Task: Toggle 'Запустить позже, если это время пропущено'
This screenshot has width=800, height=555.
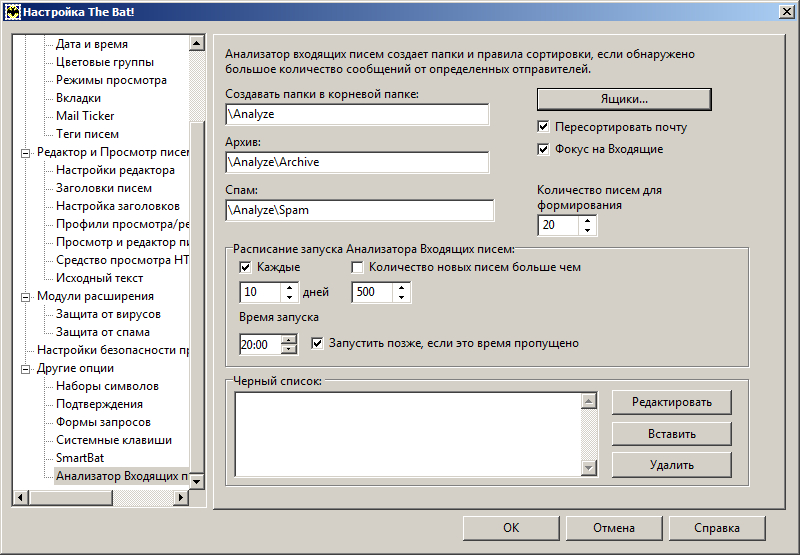Action: [x=318, y=343]
